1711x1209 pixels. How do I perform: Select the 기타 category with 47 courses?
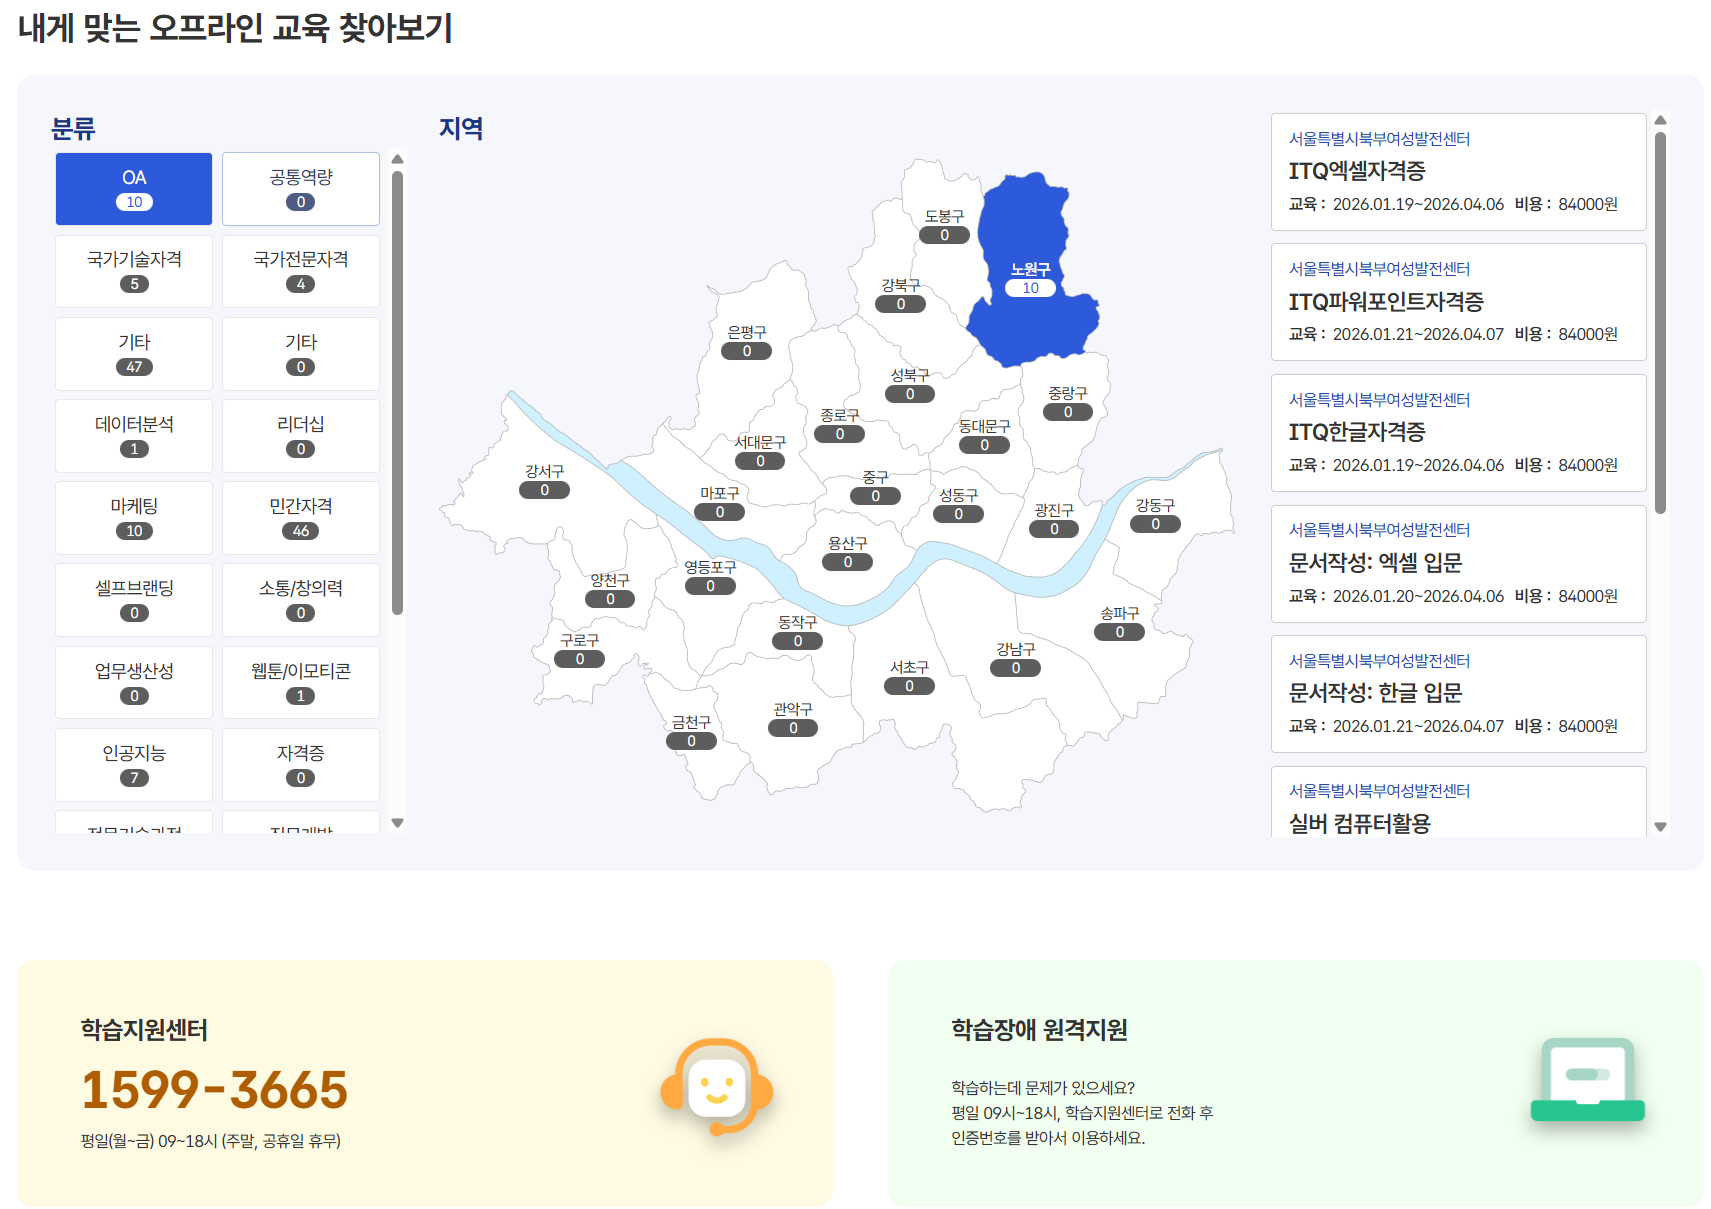click(134, 354)
